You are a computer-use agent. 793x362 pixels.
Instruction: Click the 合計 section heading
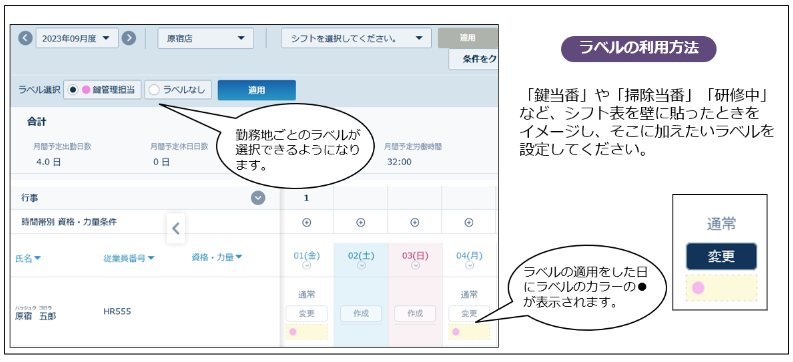37,122
